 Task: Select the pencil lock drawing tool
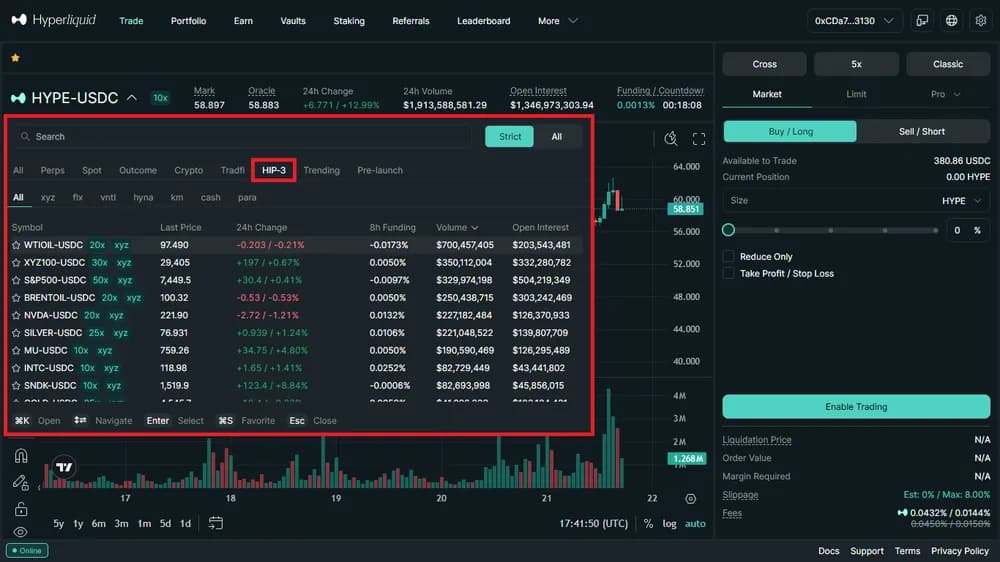(x=21, y=483)
